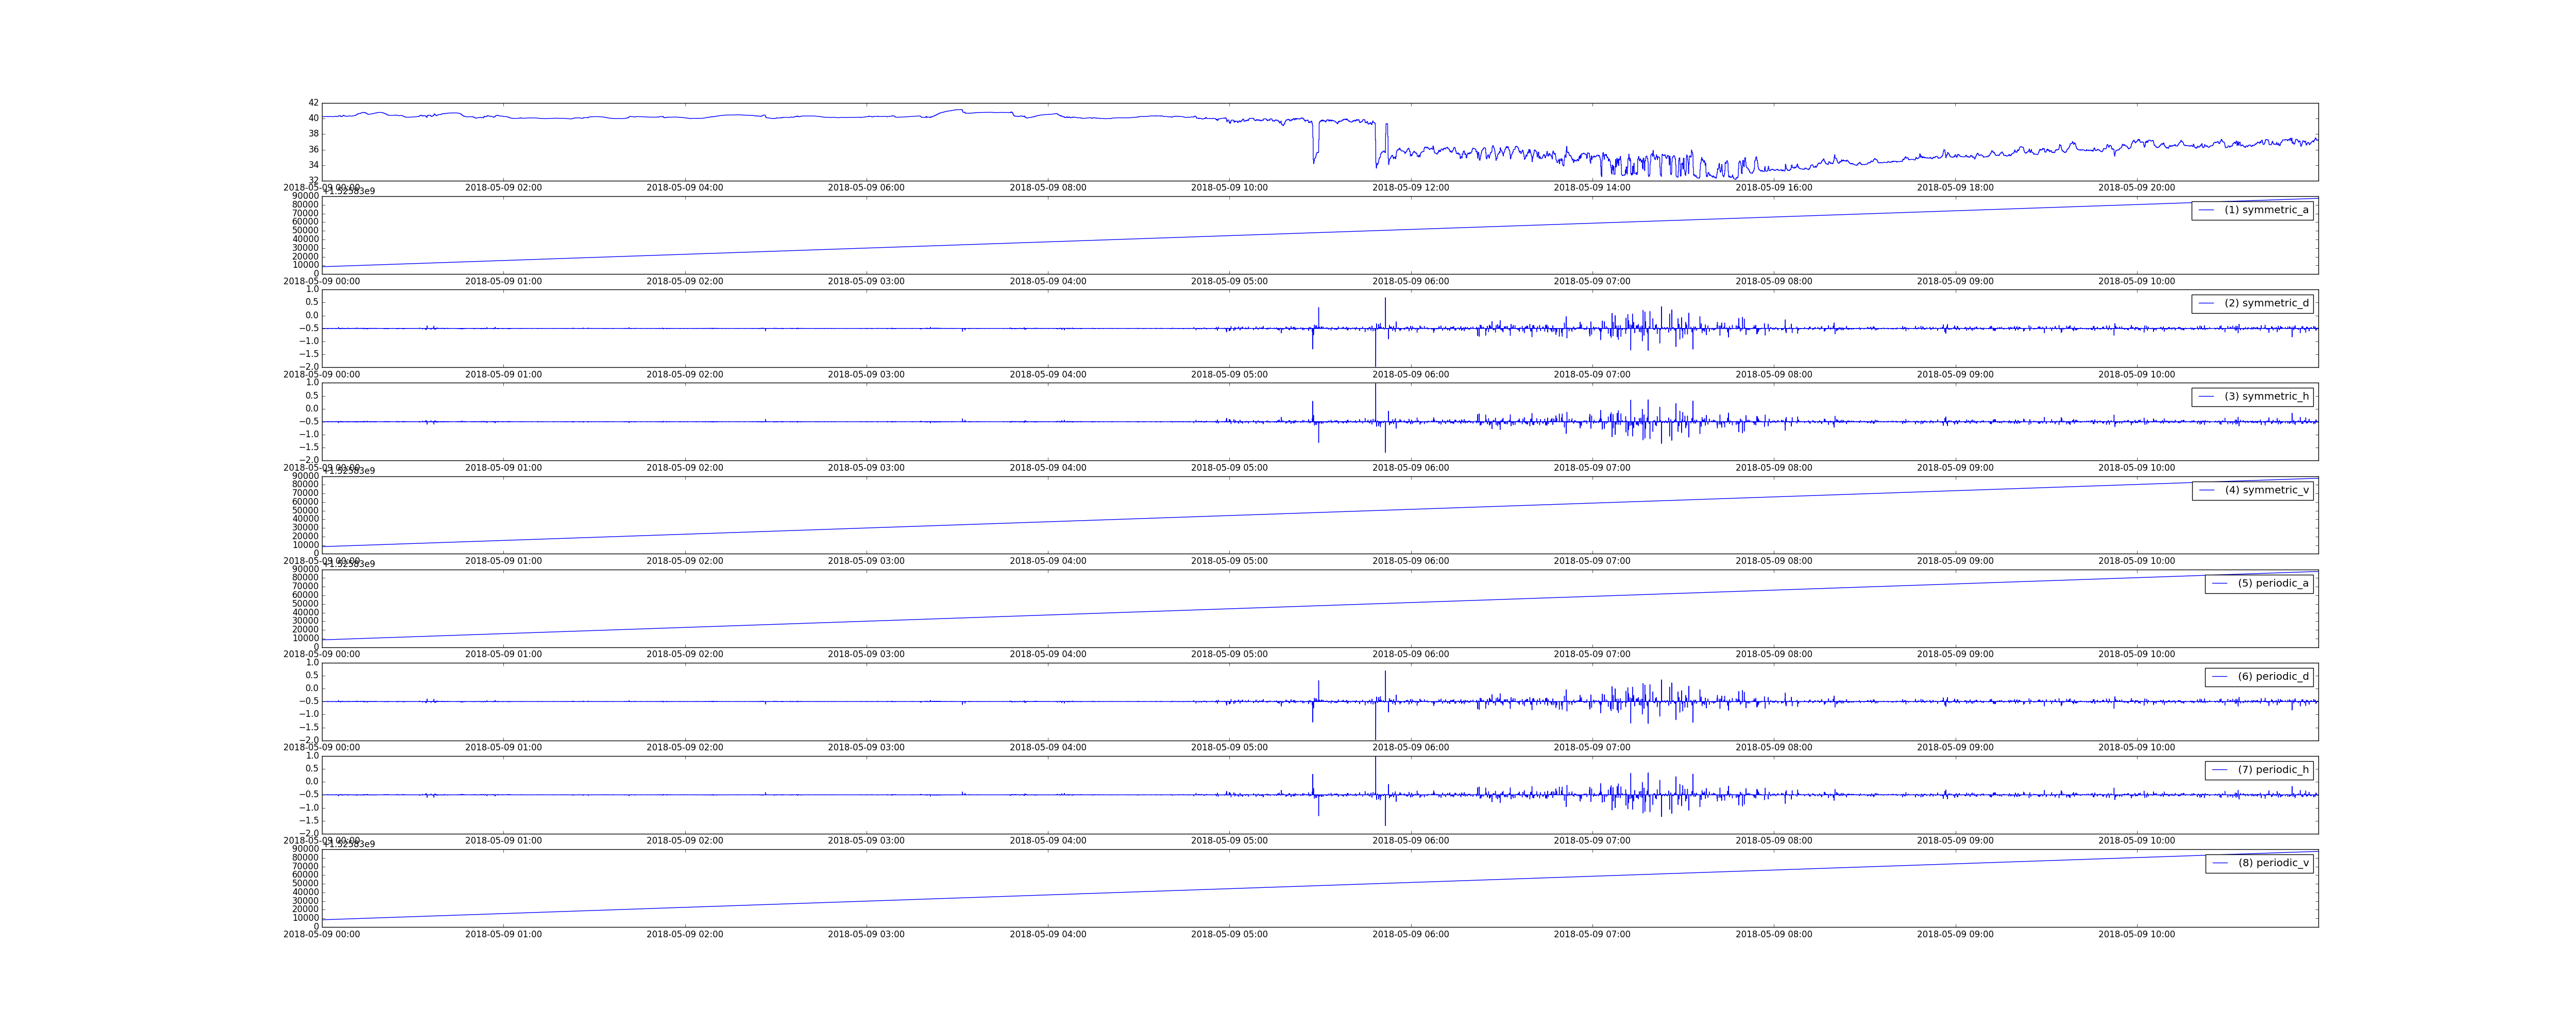Click the "2018-05-09 02:00" label under symmetric_v plot

pyautogui.click(x=684, y=561)
